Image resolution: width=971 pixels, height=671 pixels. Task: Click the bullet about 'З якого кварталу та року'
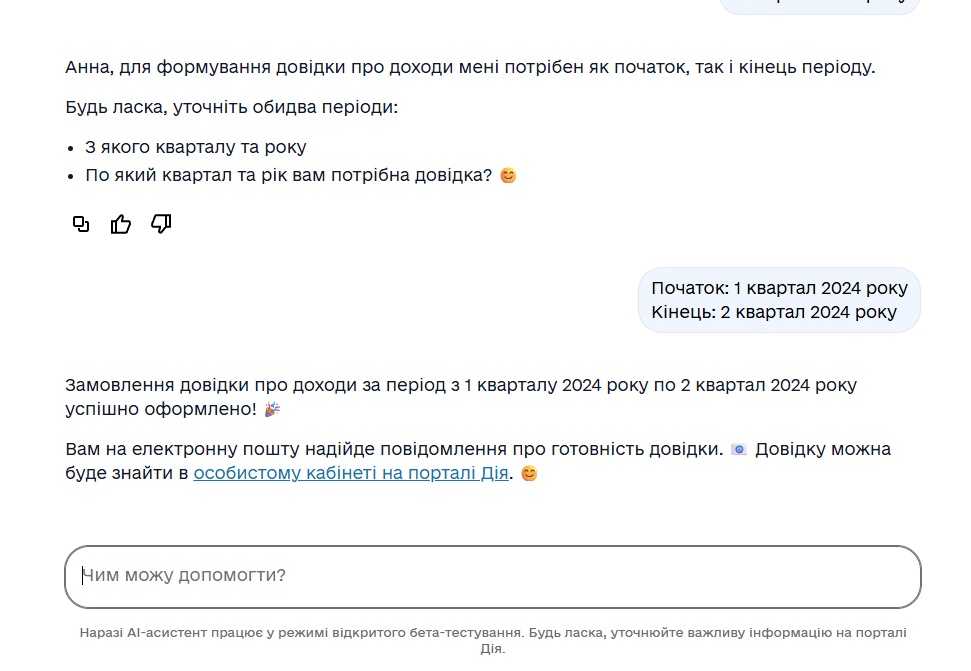[x=196, y=146]
